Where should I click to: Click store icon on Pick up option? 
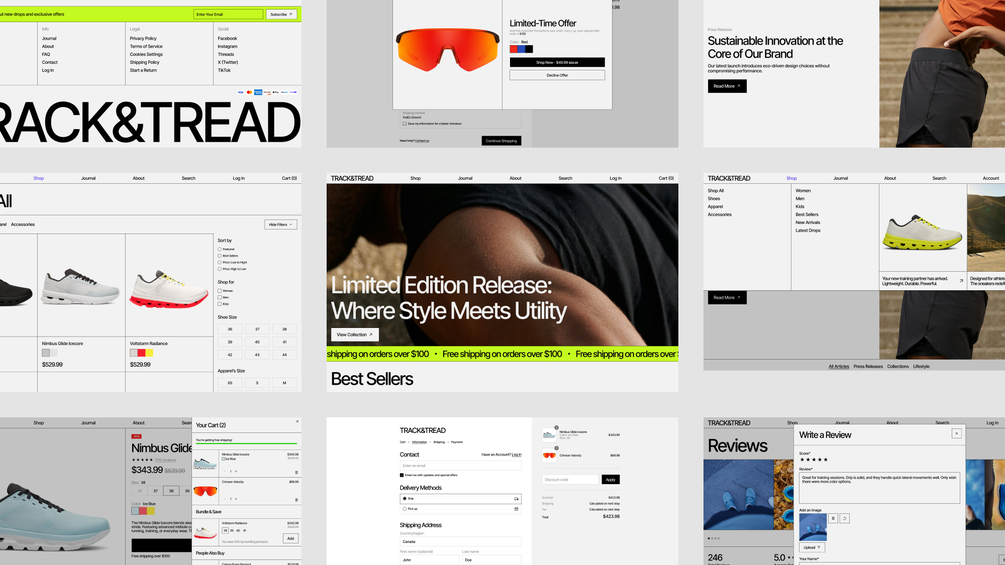click(x=516, y=509)
